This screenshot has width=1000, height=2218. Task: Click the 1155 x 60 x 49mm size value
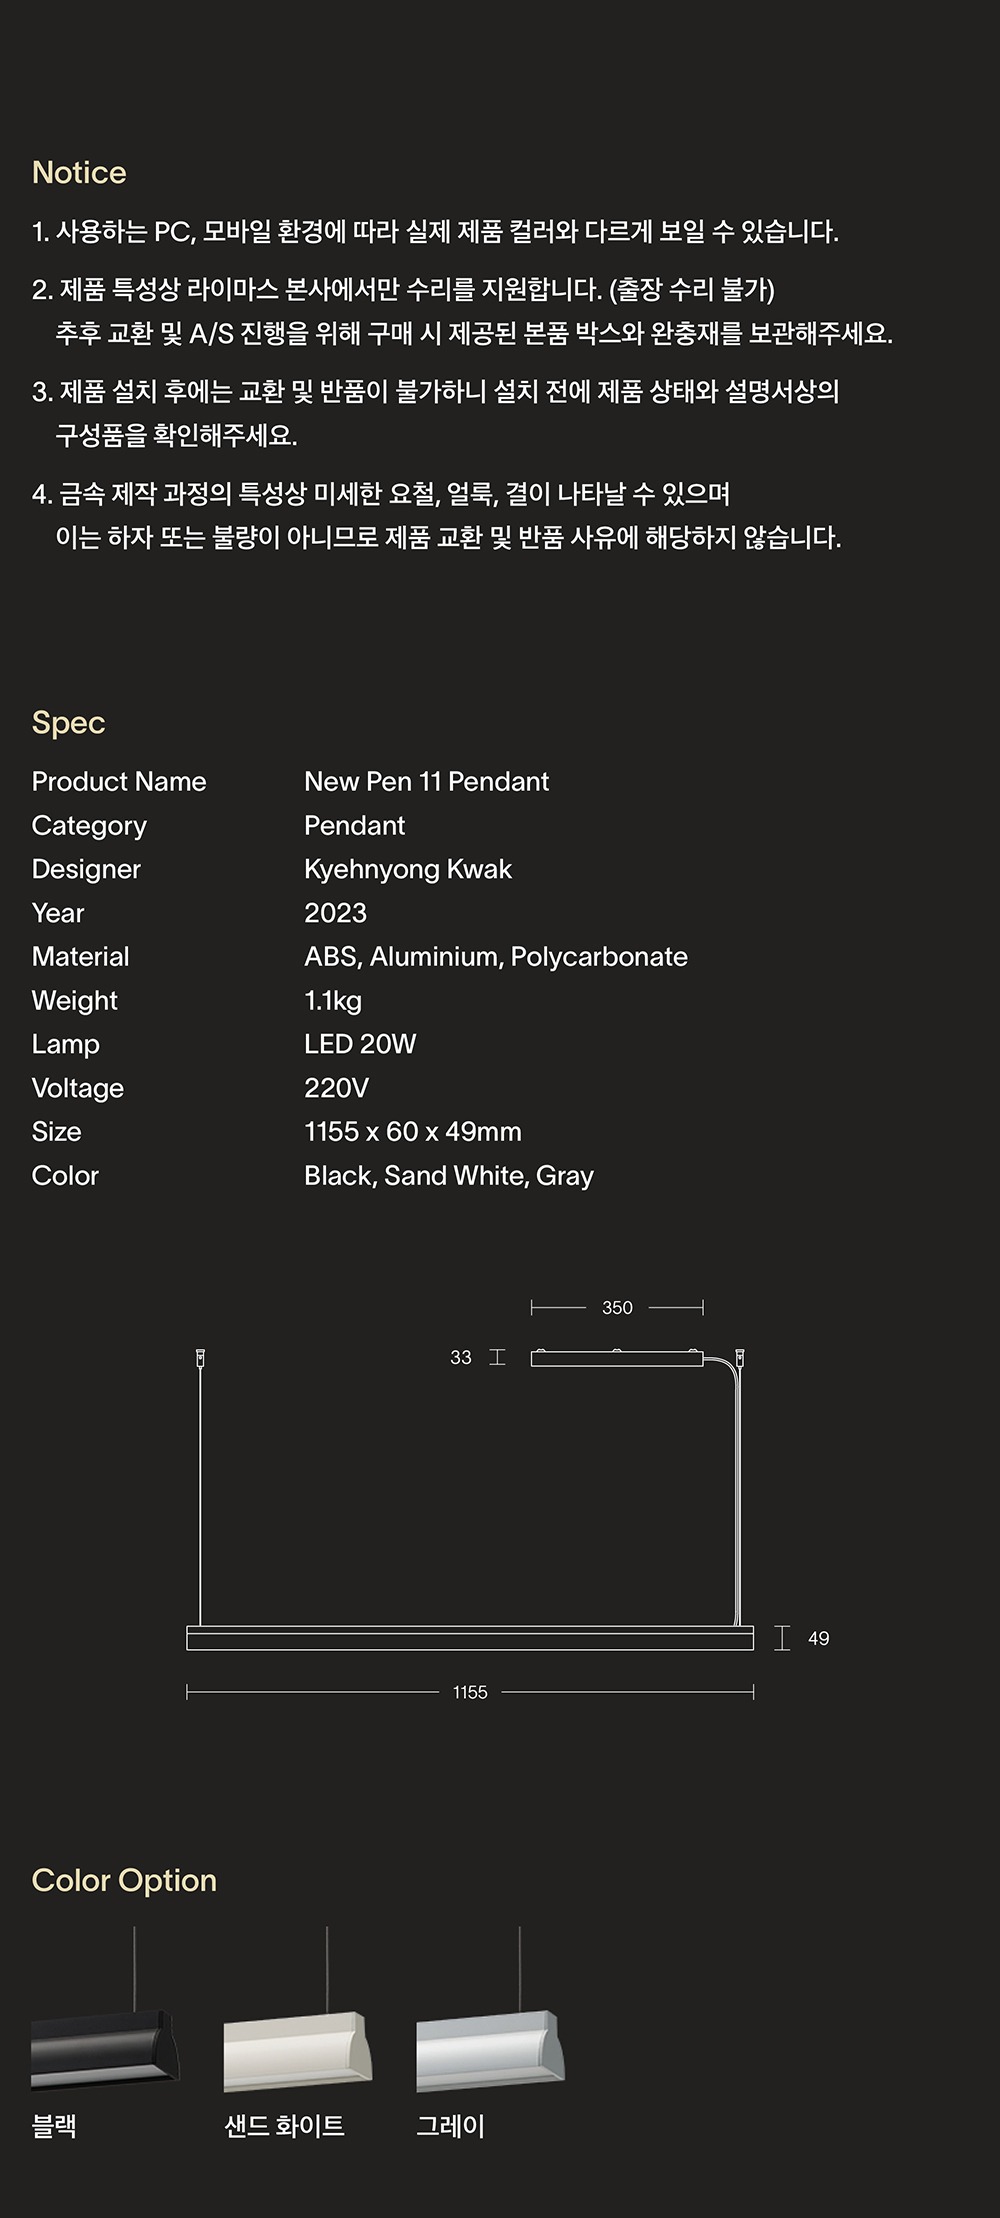[x=412, y=1131]
